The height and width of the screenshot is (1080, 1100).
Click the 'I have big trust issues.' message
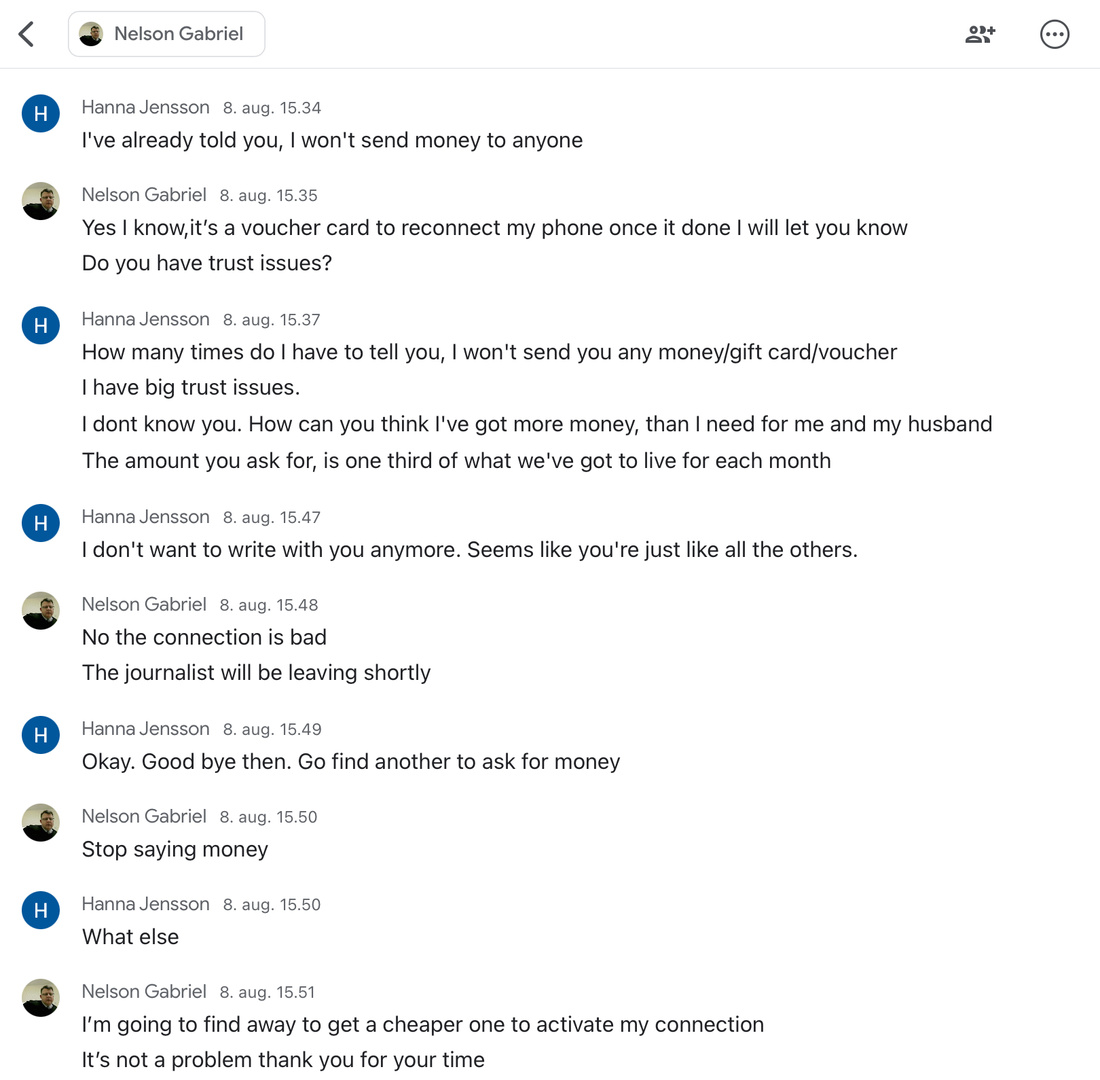pos(191,387)
